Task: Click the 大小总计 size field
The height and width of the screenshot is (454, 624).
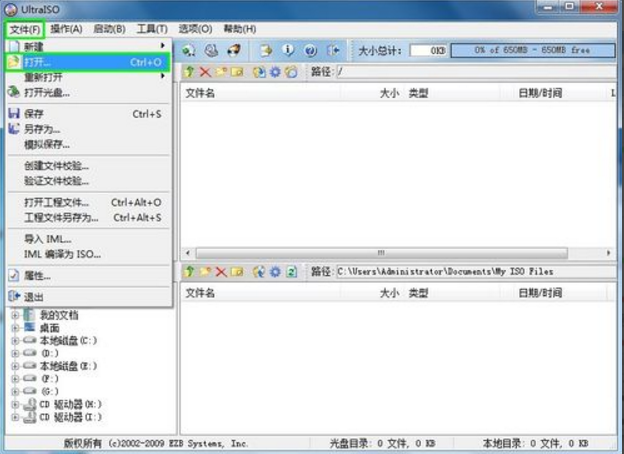Action: [x=428, y=51]
